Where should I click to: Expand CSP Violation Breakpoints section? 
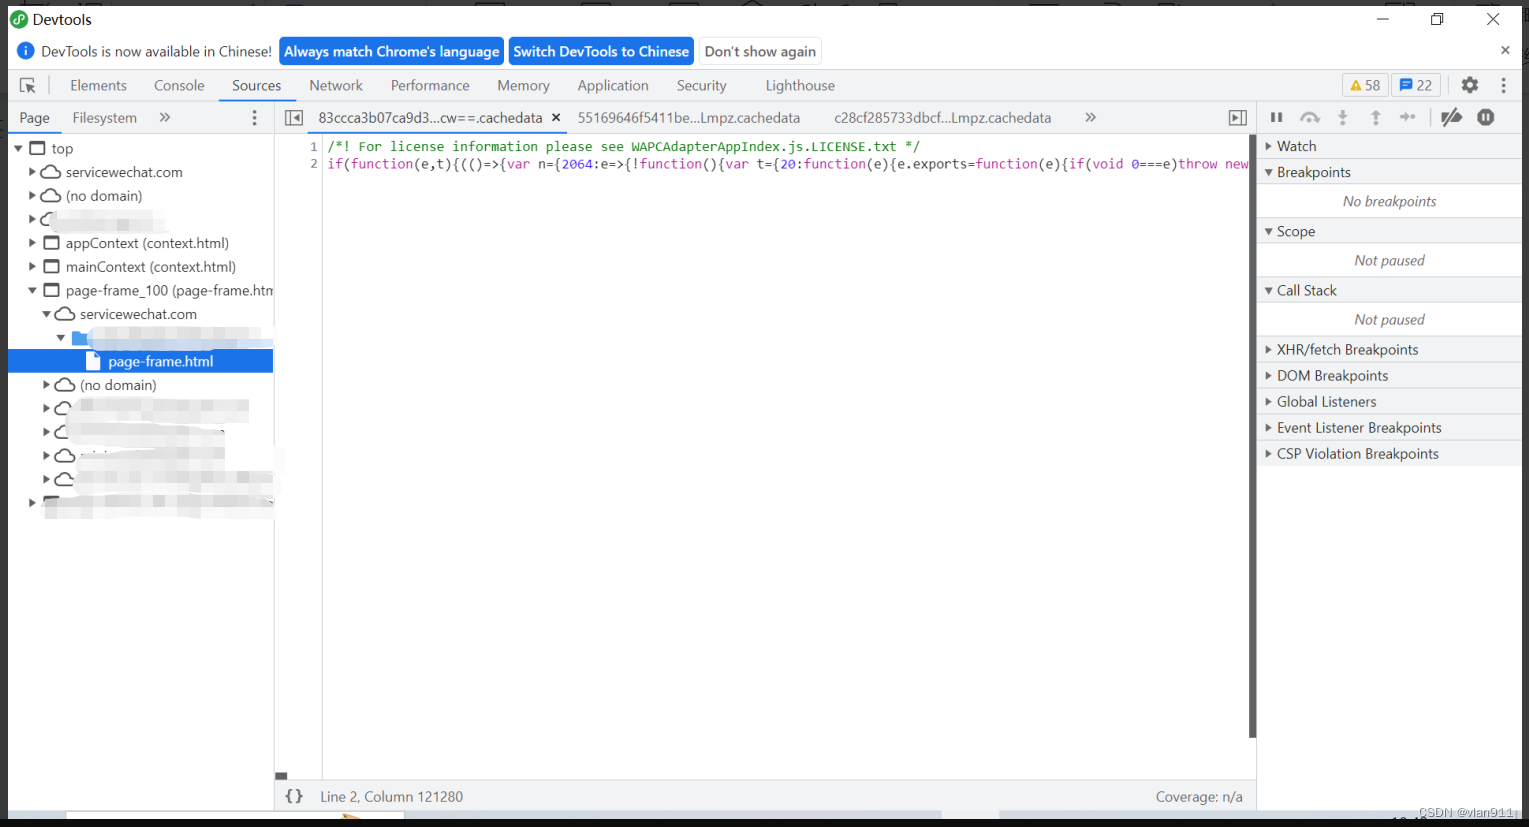click(1389, 453)
